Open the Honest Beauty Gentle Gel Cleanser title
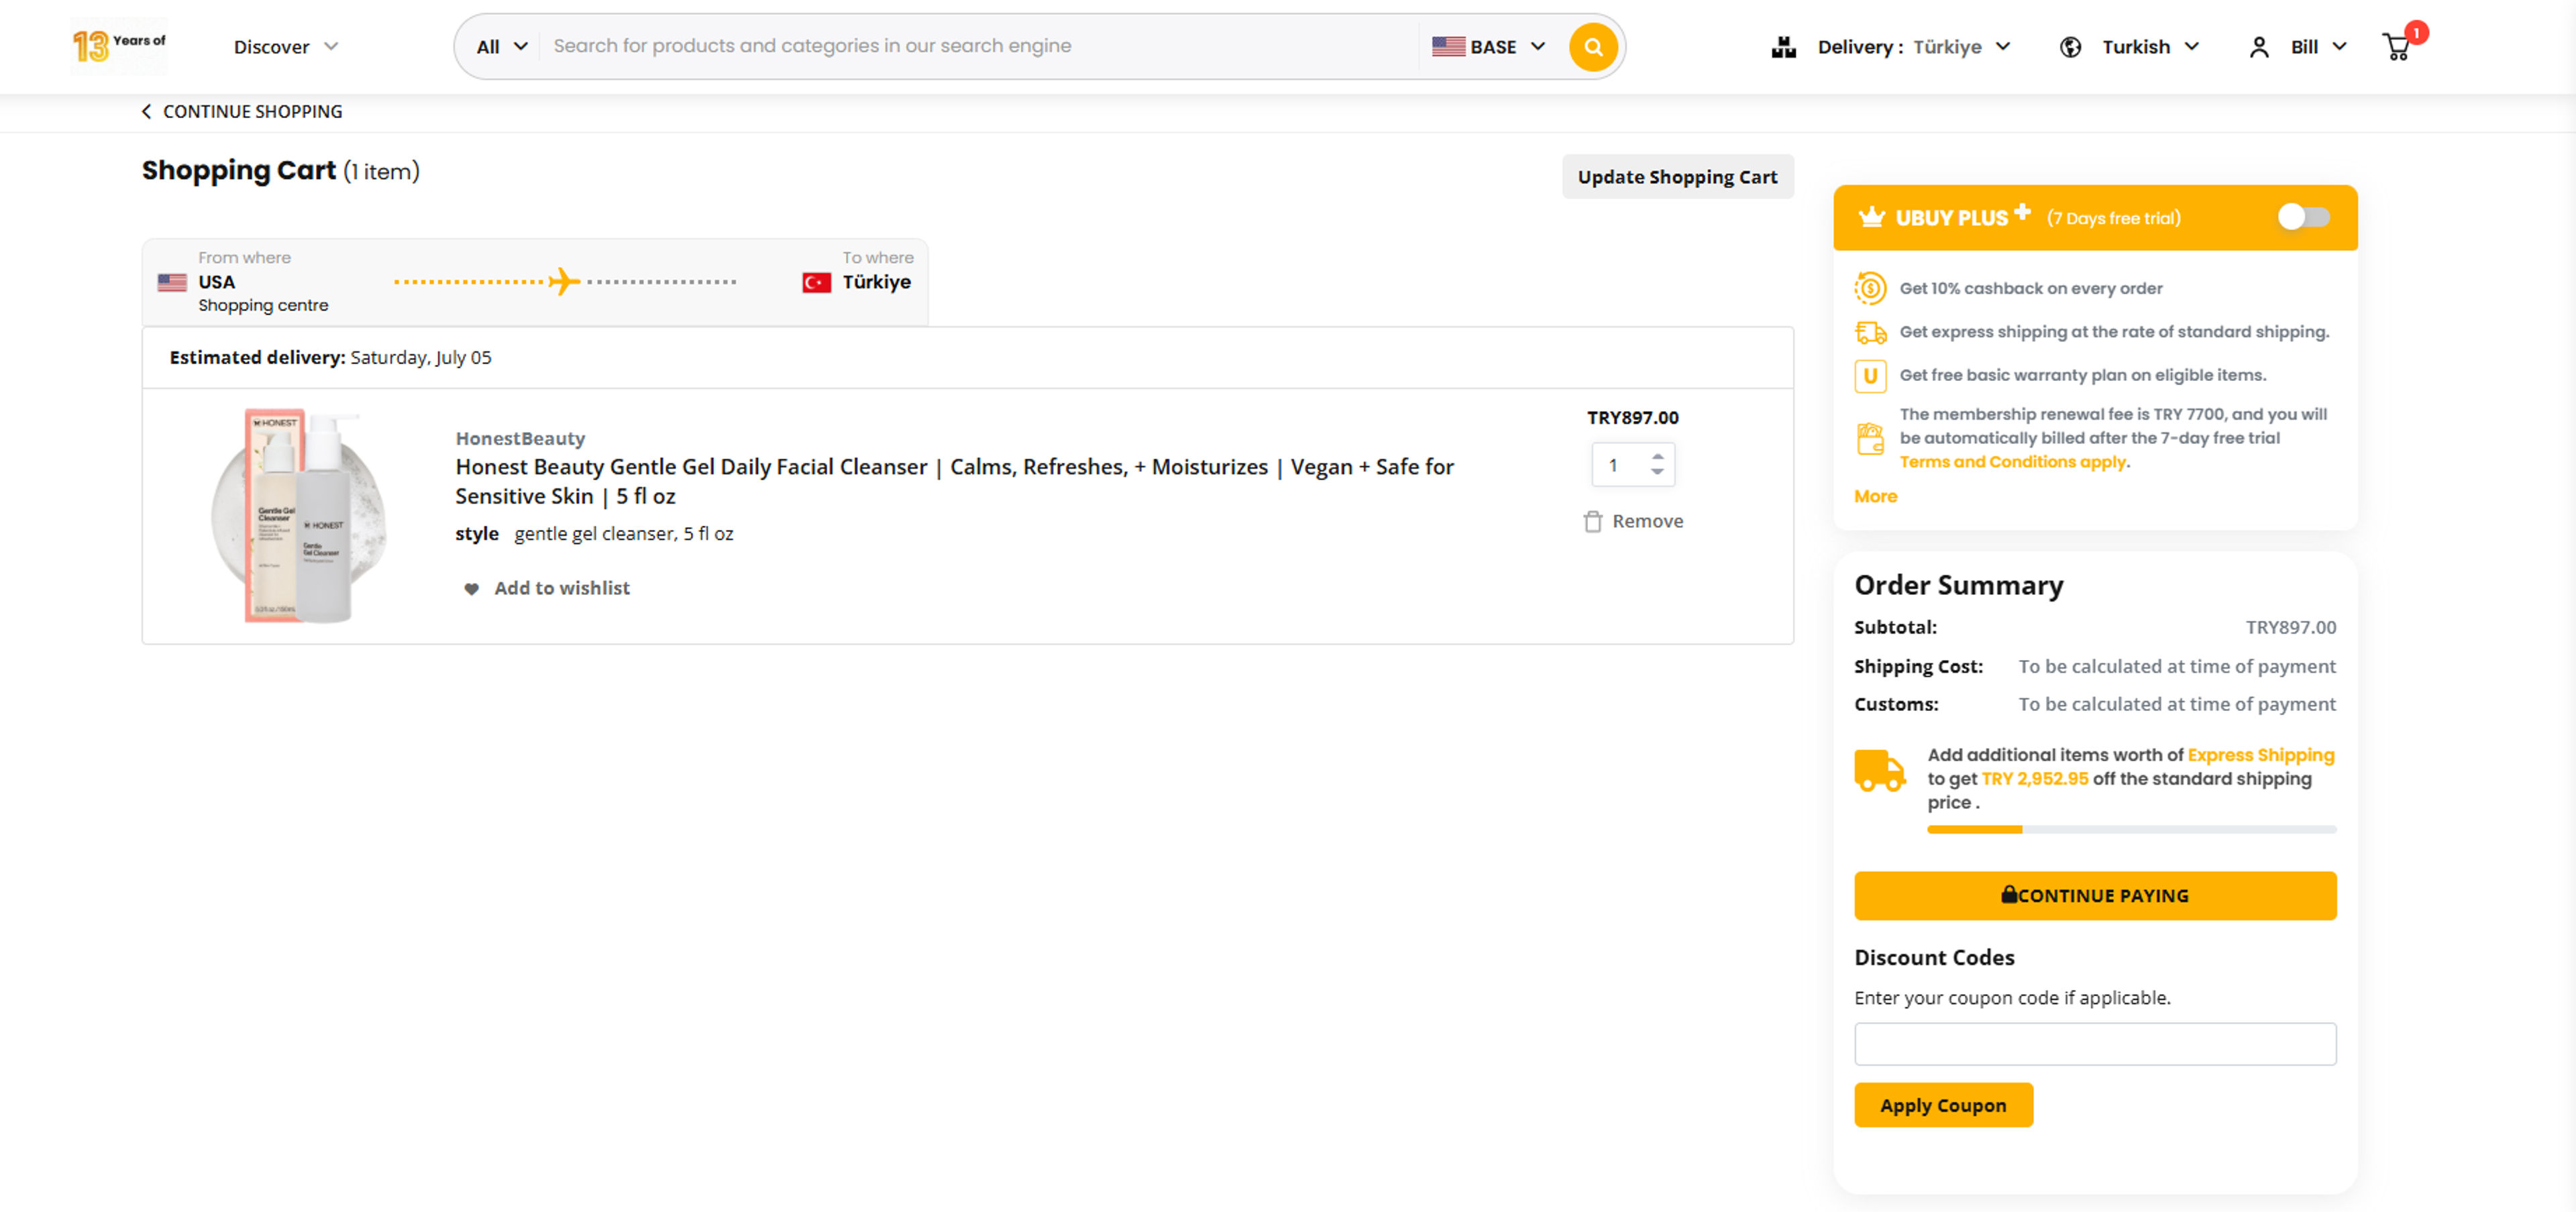 tap(954, 481)
